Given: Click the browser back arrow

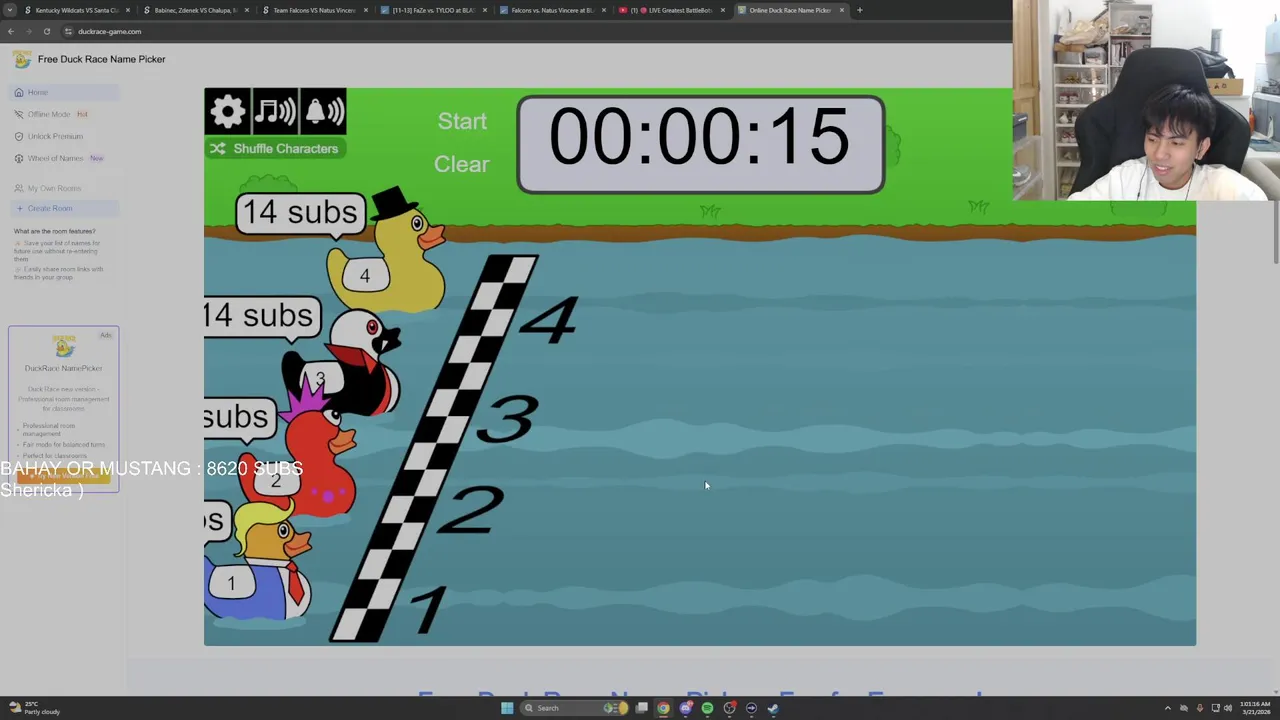Looking at the screenshot, I should tap(11, 31).
